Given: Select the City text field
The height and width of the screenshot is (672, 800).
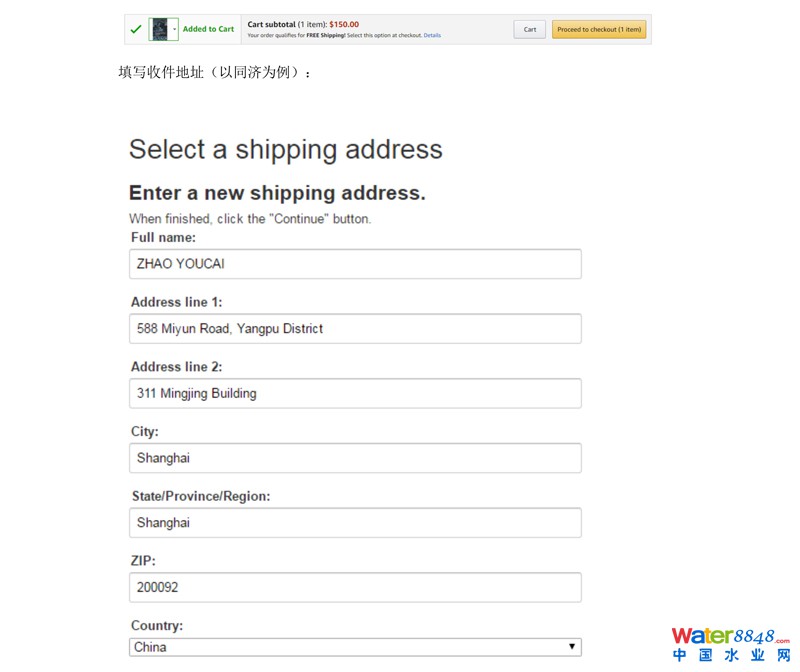Looking at the screenshot, I should coord(356,458).
